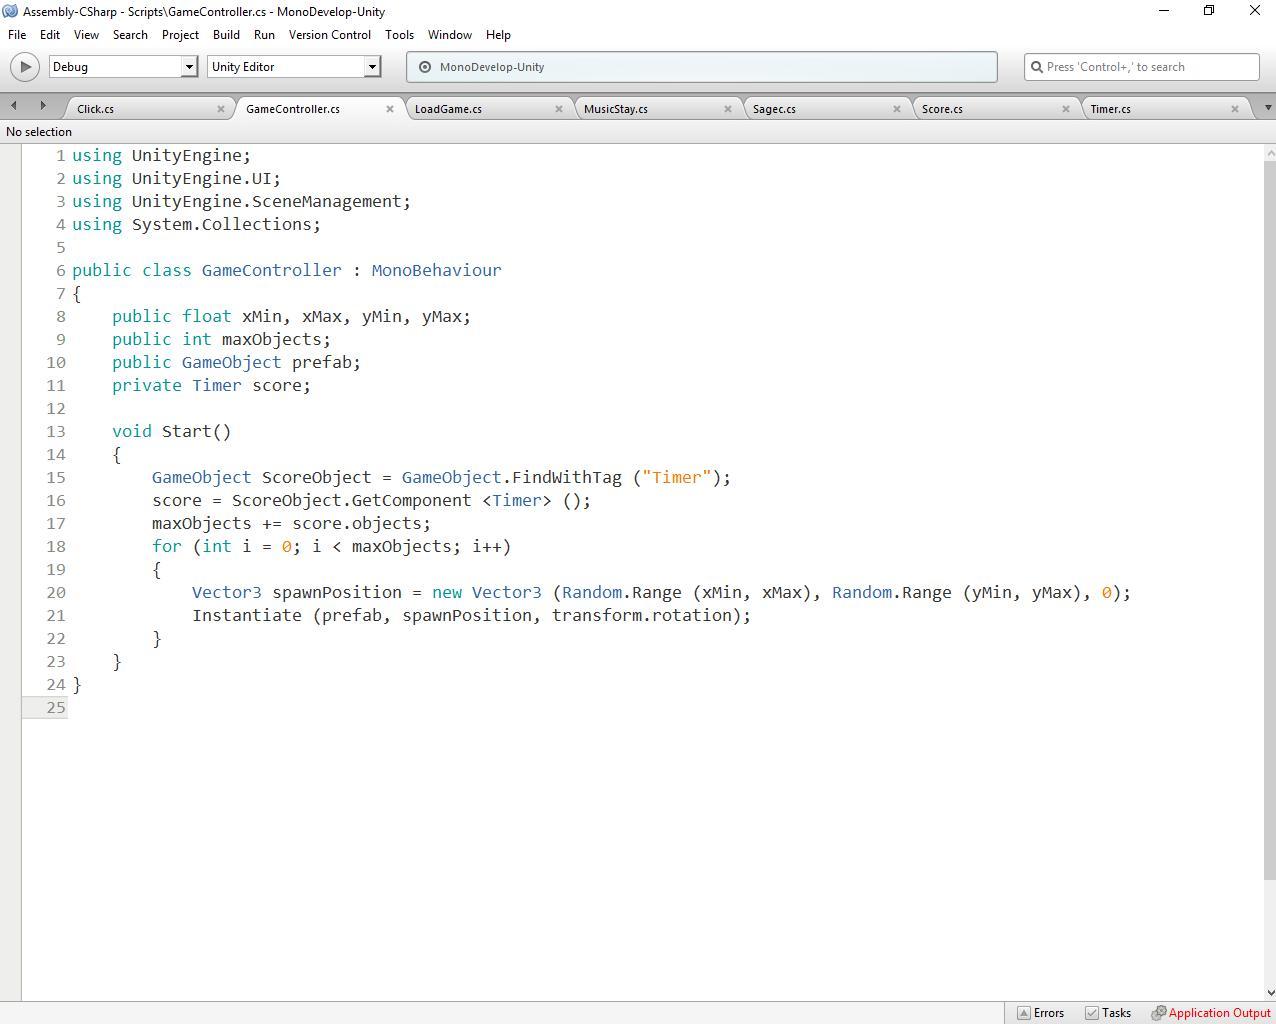Navigate to next tab arrow
The image size is (1276, 1024).
pos(42,106)
